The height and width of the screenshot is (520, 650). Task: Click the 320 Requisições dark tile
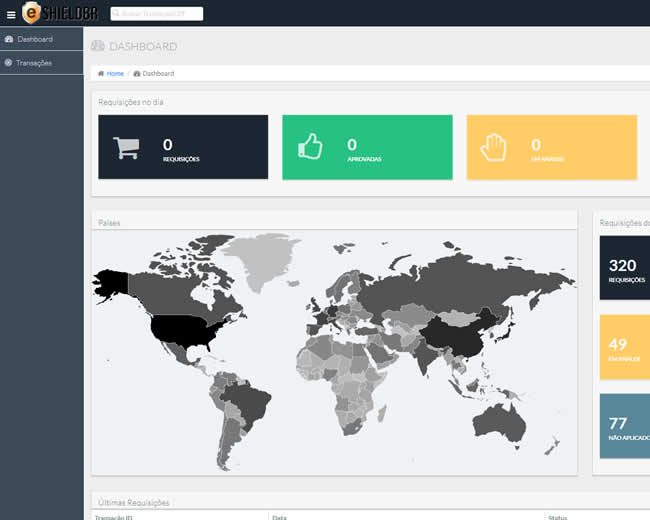(x=624, y=268)
